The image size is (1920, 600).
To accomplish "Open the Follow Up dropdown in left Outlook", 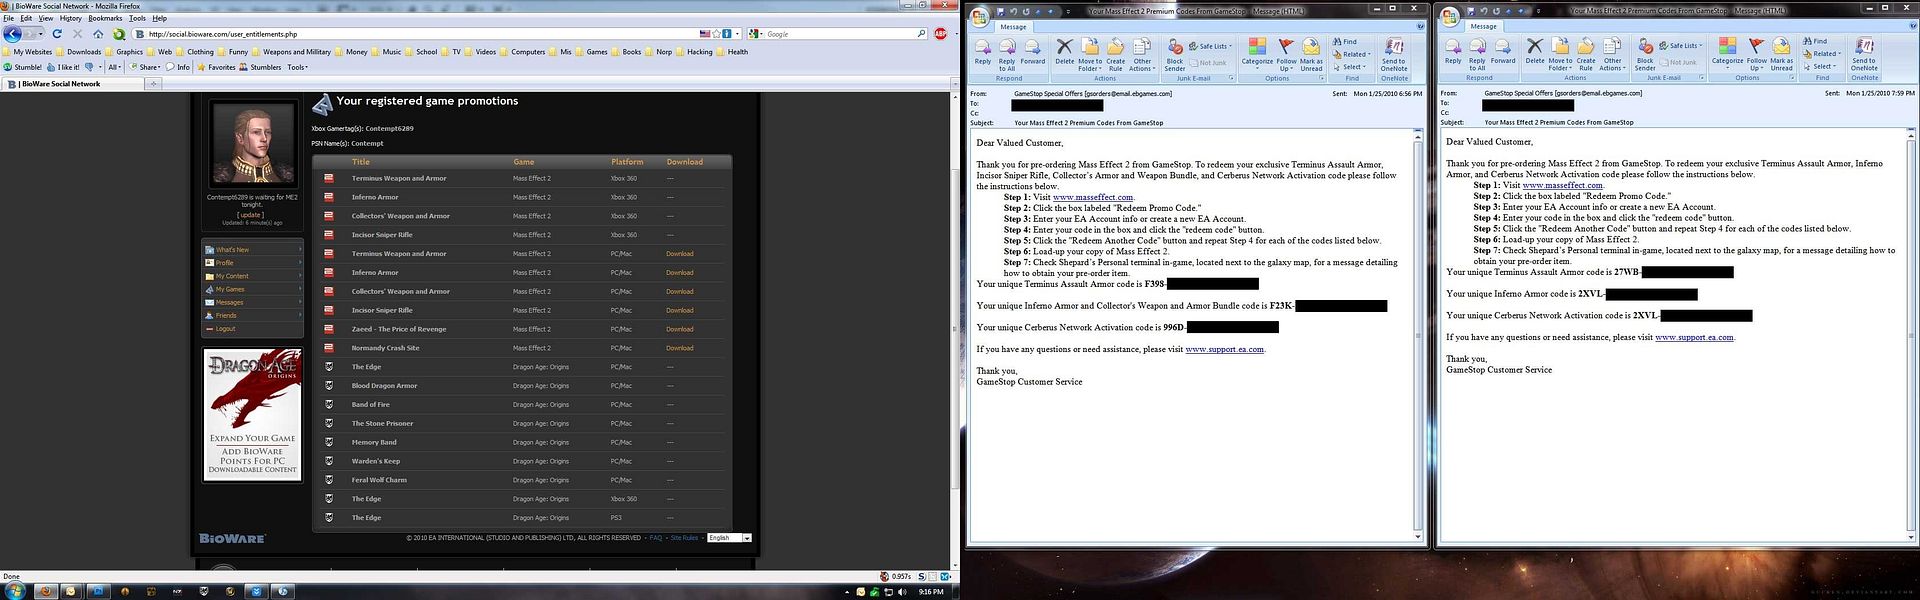I will click(1286, 54).
